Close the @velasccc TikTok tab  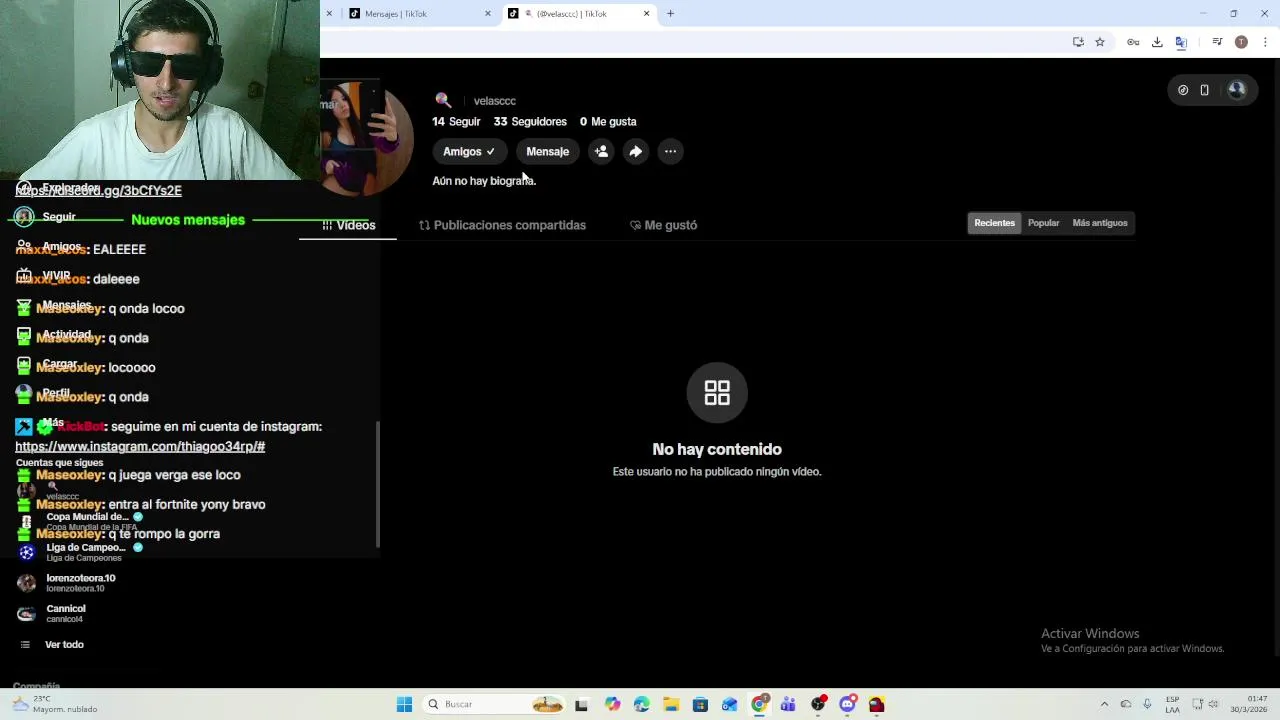point(646,14)
